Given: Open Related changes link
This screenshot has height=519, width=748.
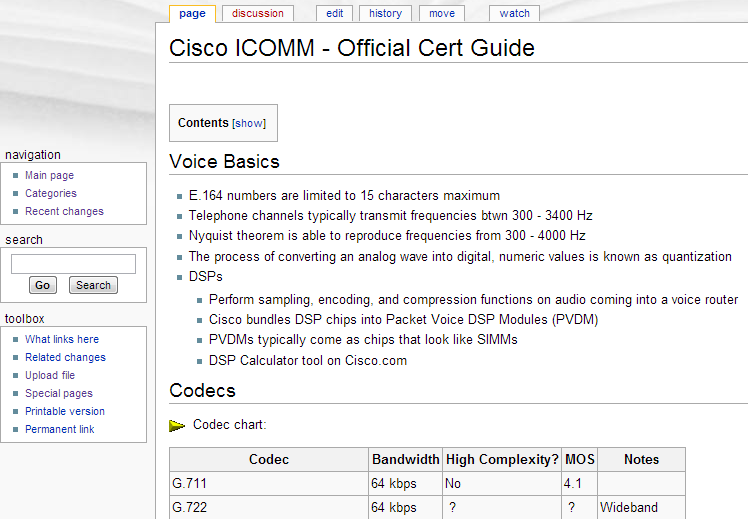Looking at the screenshot, I should [x=65, y=357].
